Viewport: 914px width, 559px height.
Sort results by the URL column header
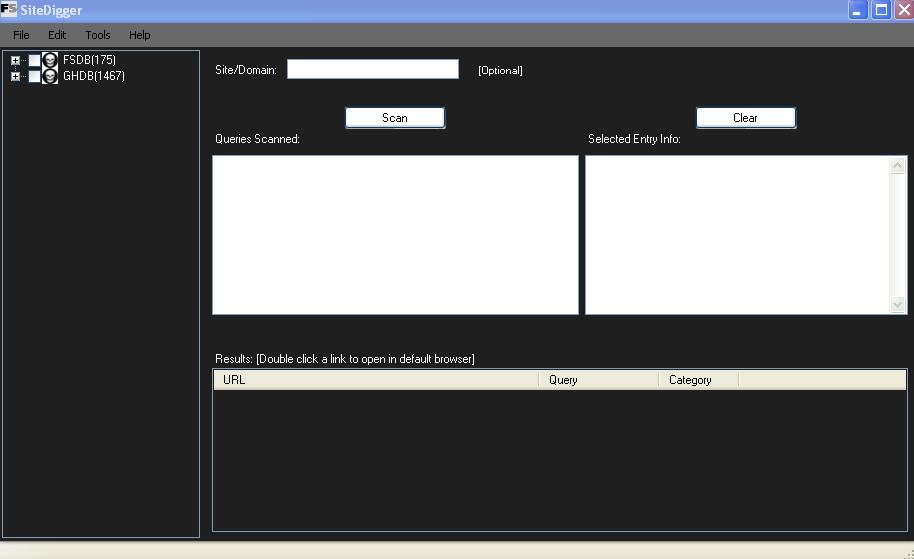click(x=375, y=380)
